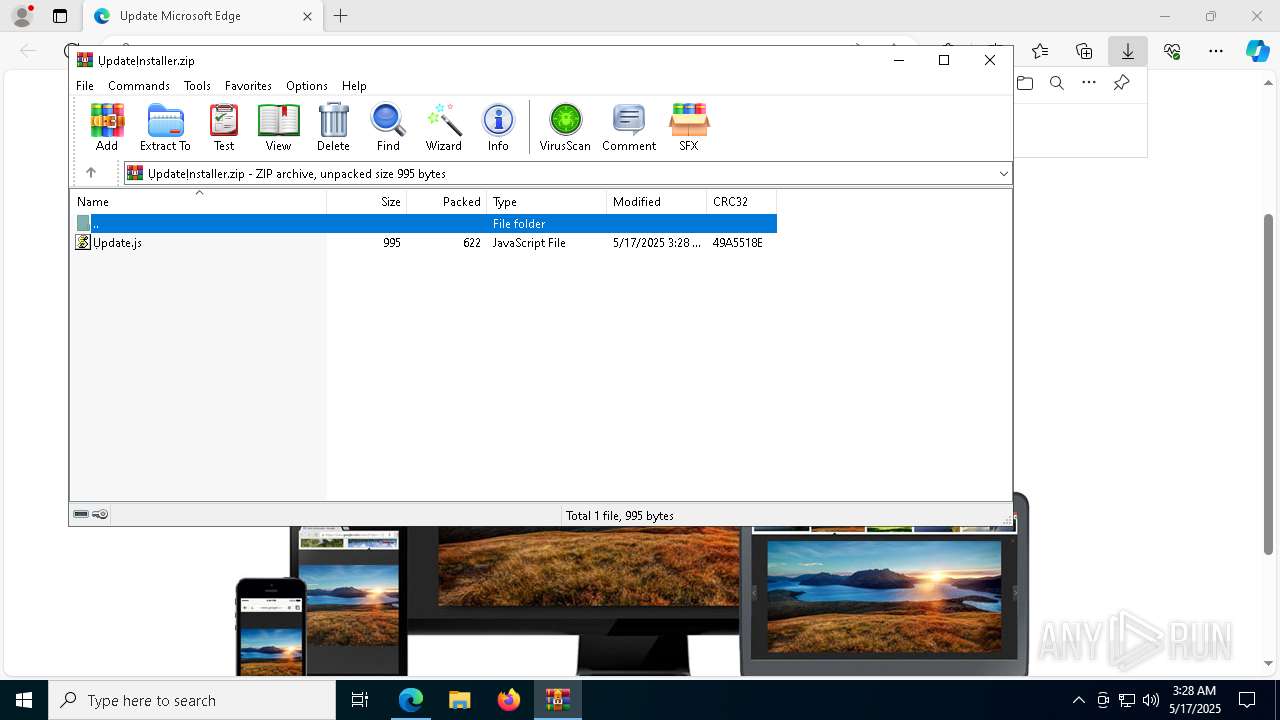Open Edge Browser essentials icon
Screen dimensions: 1280x720
coord(1172,51)
